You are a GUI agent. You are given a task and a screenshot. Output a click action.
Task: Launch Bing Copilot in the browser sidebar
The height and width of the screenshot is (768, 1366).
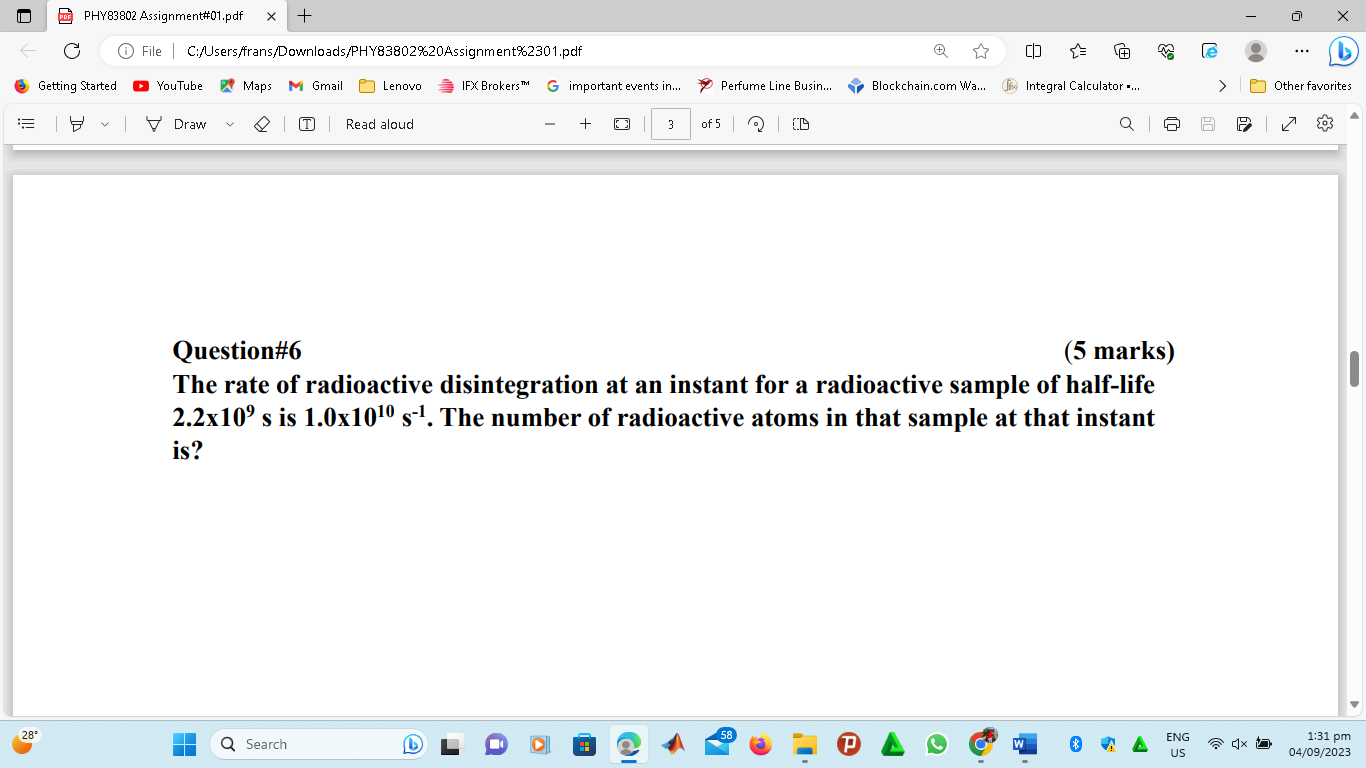[x=1341, y=51]
